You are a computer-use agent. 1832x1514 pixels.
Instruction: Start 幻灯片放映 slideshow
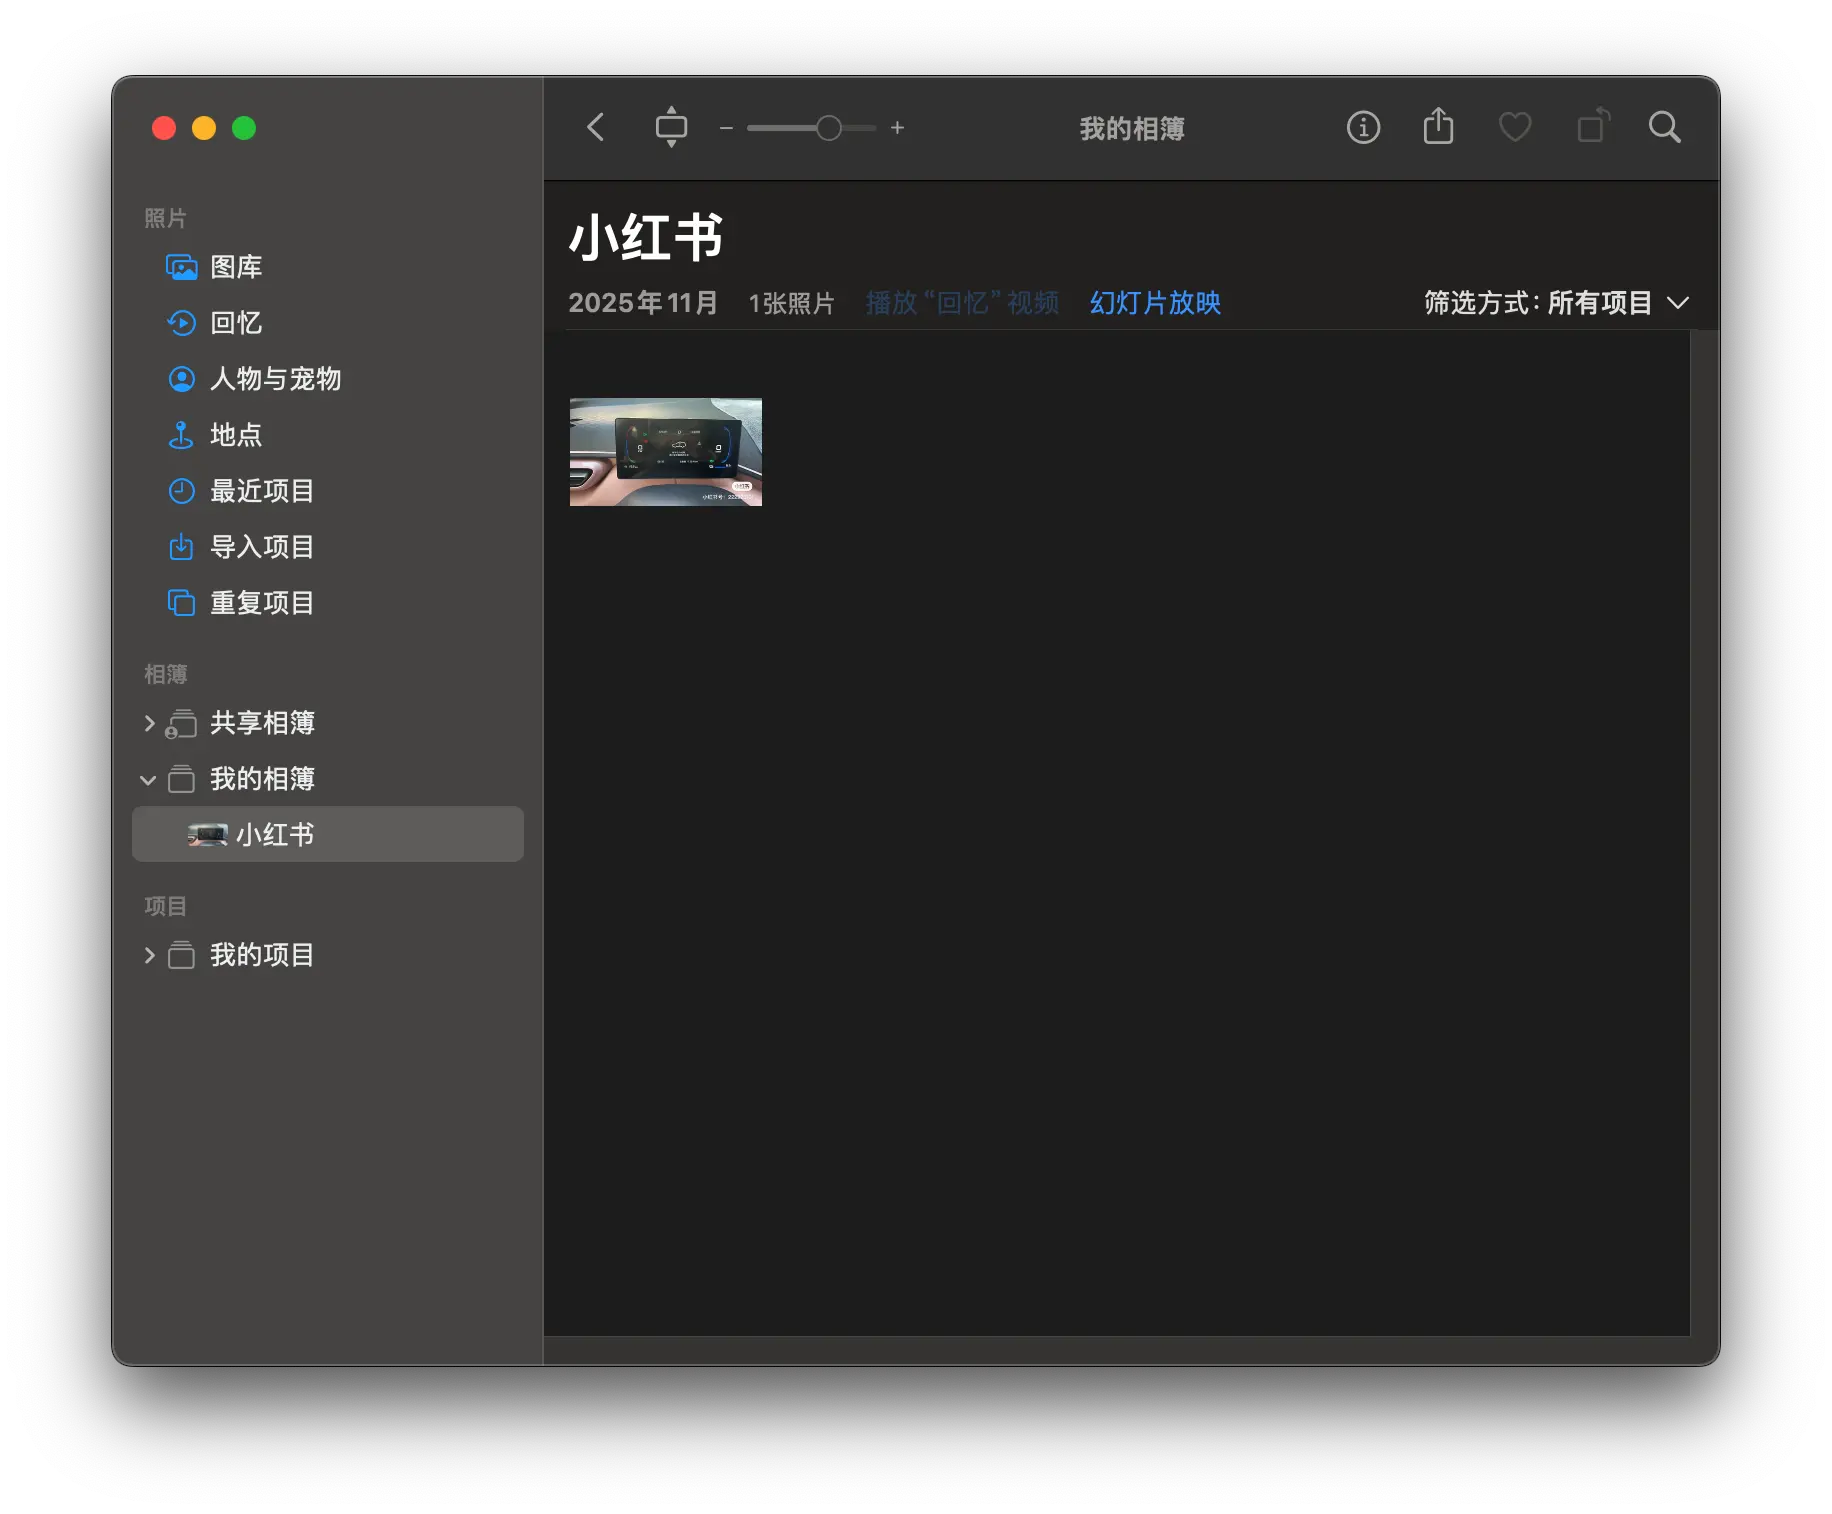click(x=1153, y=303)
